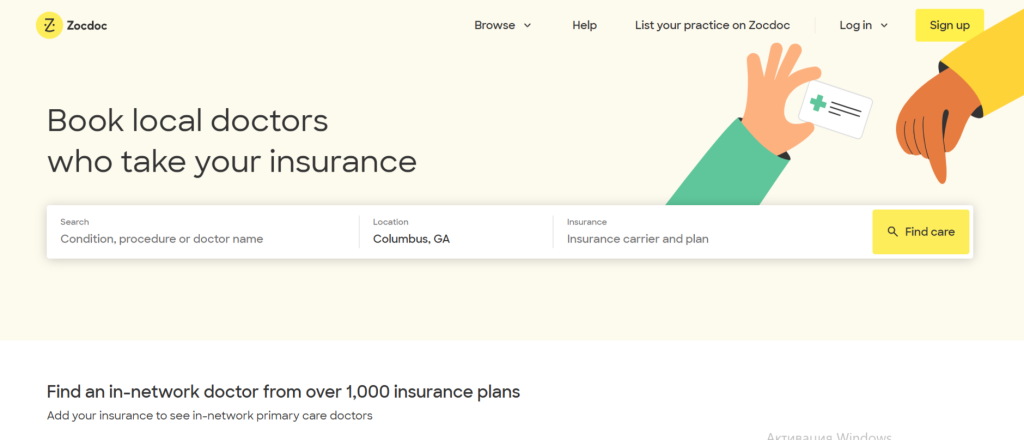The width and height of the screenshot is (1024, 440).
Task: Click the magnifying glass icon in Find care
Action: (x=893, y=232)
